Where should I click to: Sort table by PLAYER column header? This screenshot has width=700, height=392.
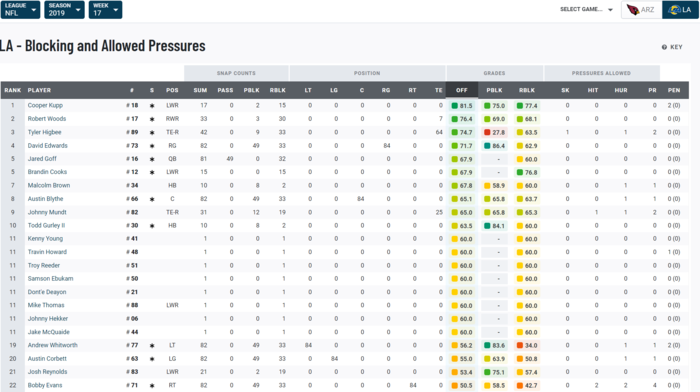pos(39,90)
